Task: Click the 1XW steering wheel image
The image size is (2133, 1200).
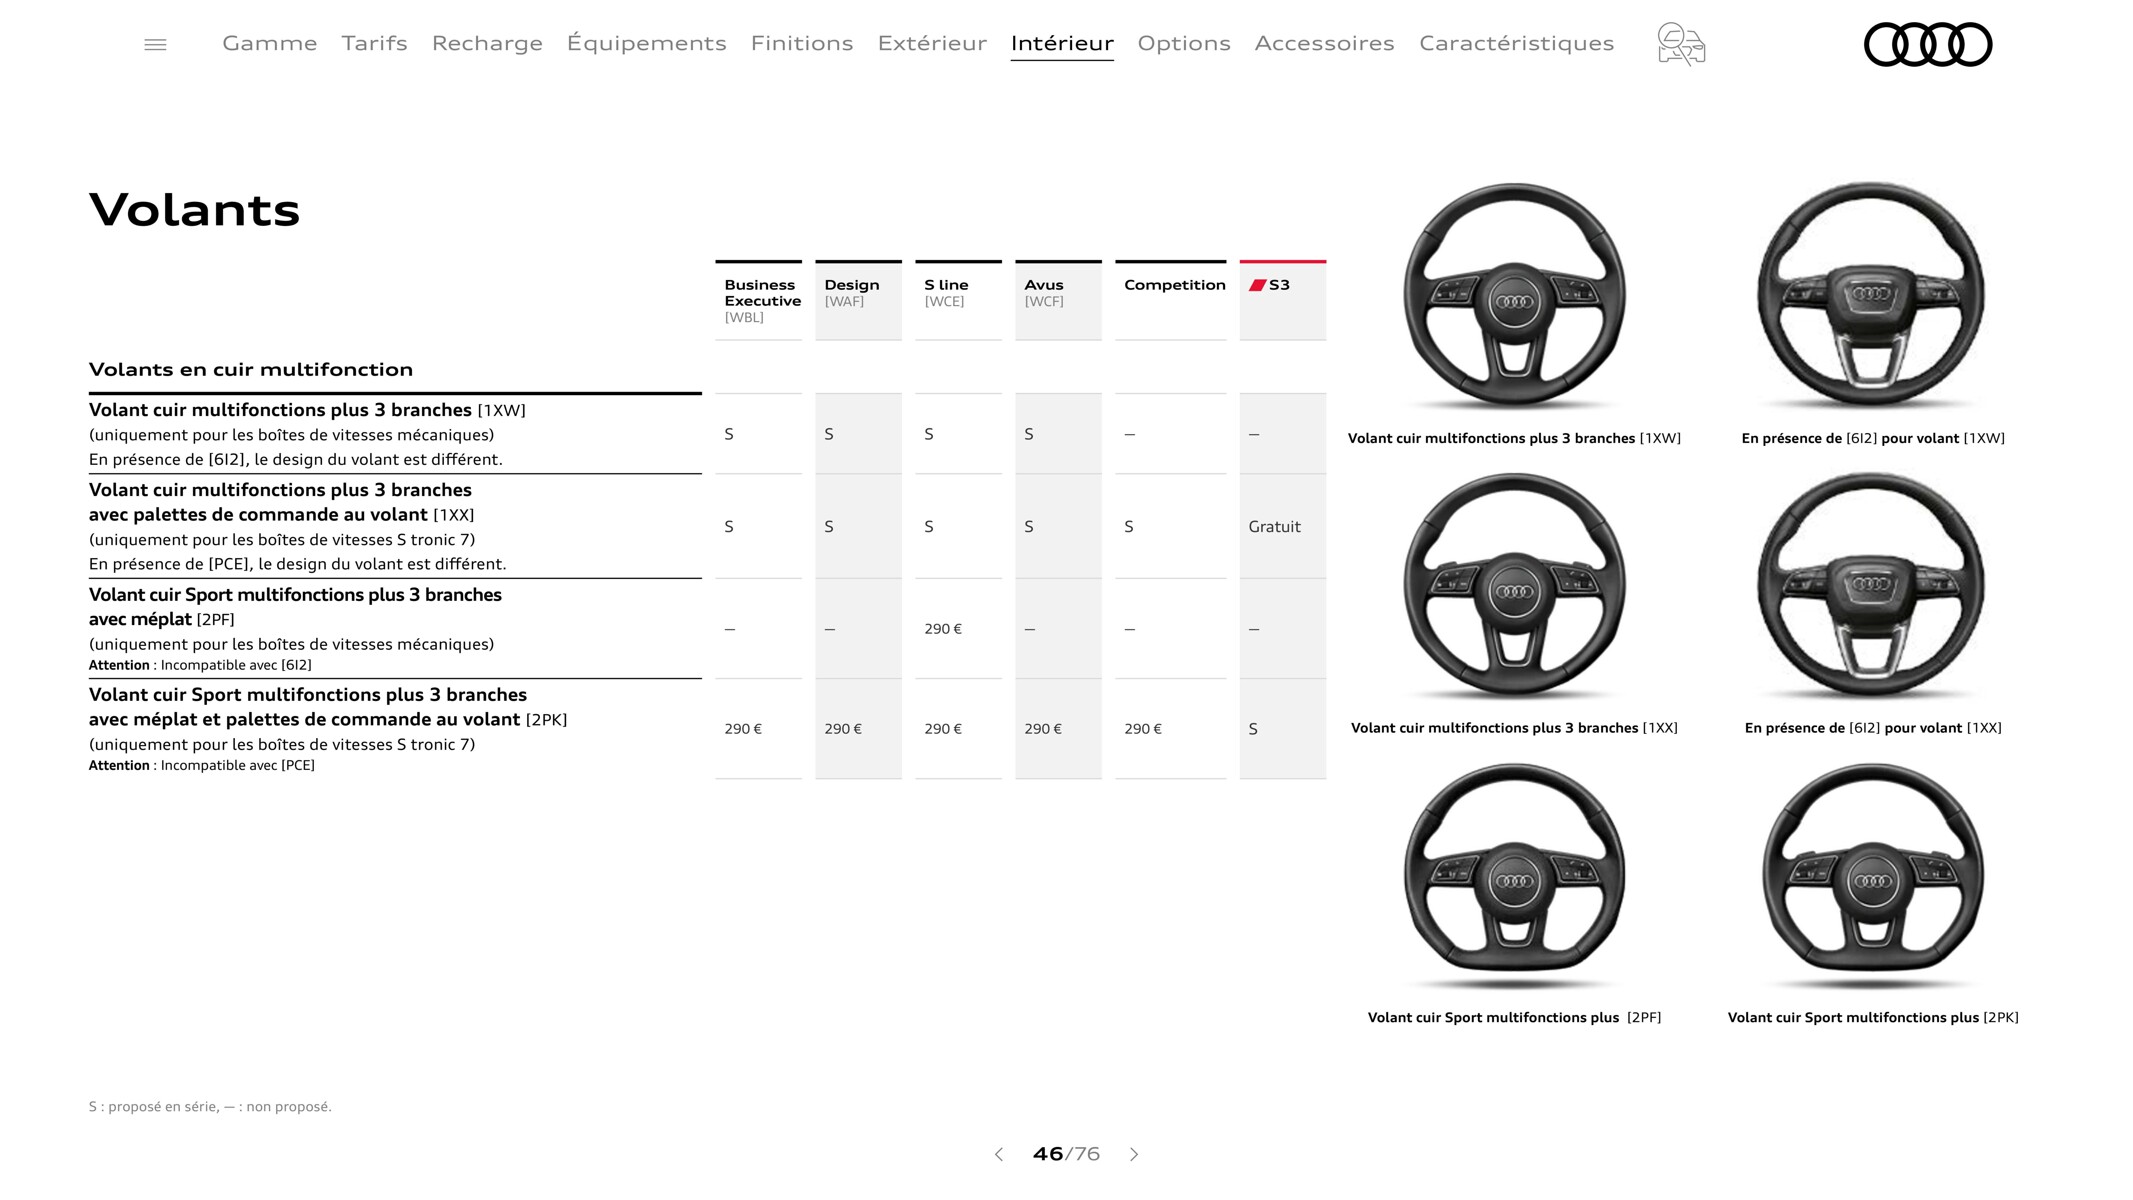Action: (1514, 296)
